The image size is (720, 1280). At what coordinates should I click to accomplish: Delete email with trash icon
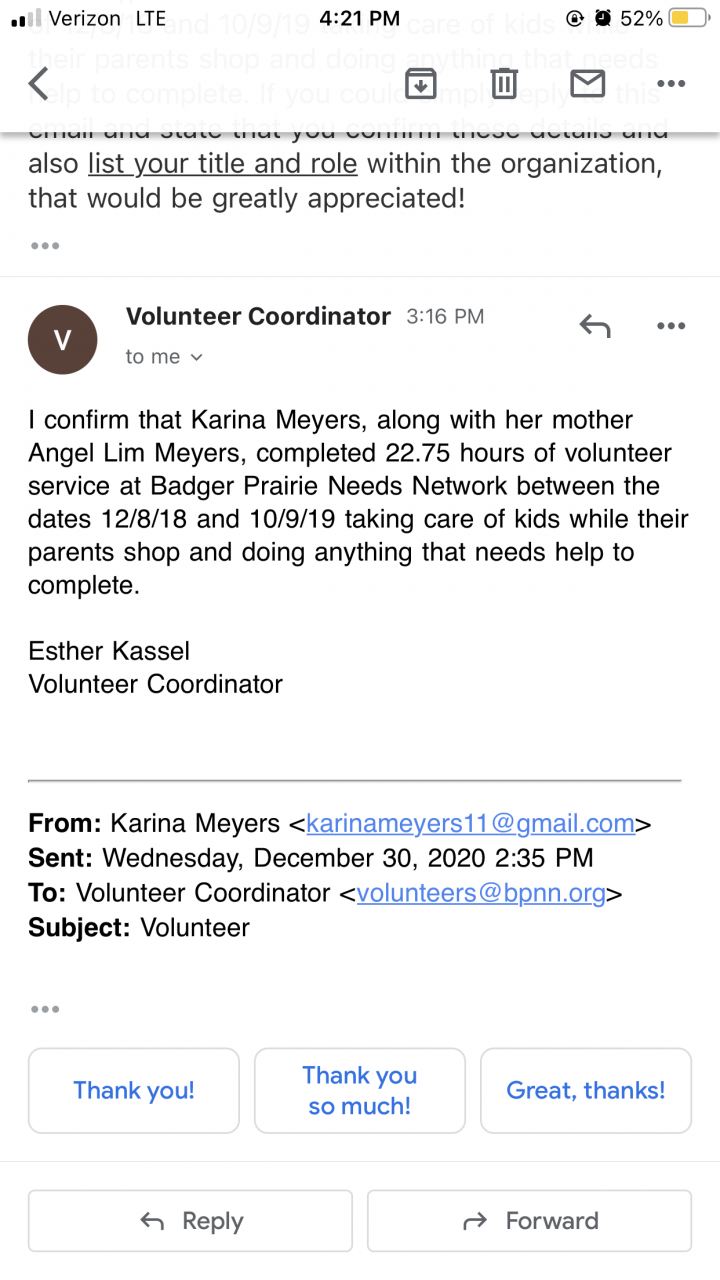(505, 84)
